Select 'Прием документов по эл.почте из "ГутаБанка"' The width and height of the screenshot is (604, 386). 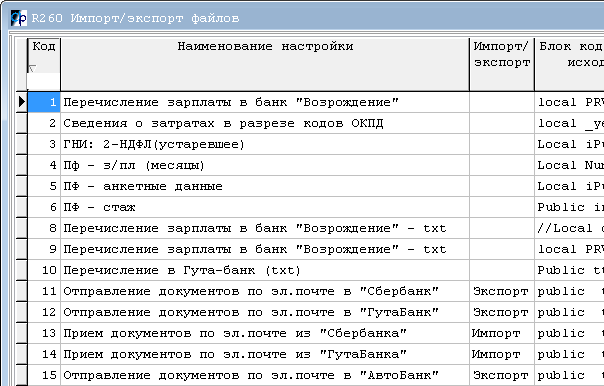[265, 354]
